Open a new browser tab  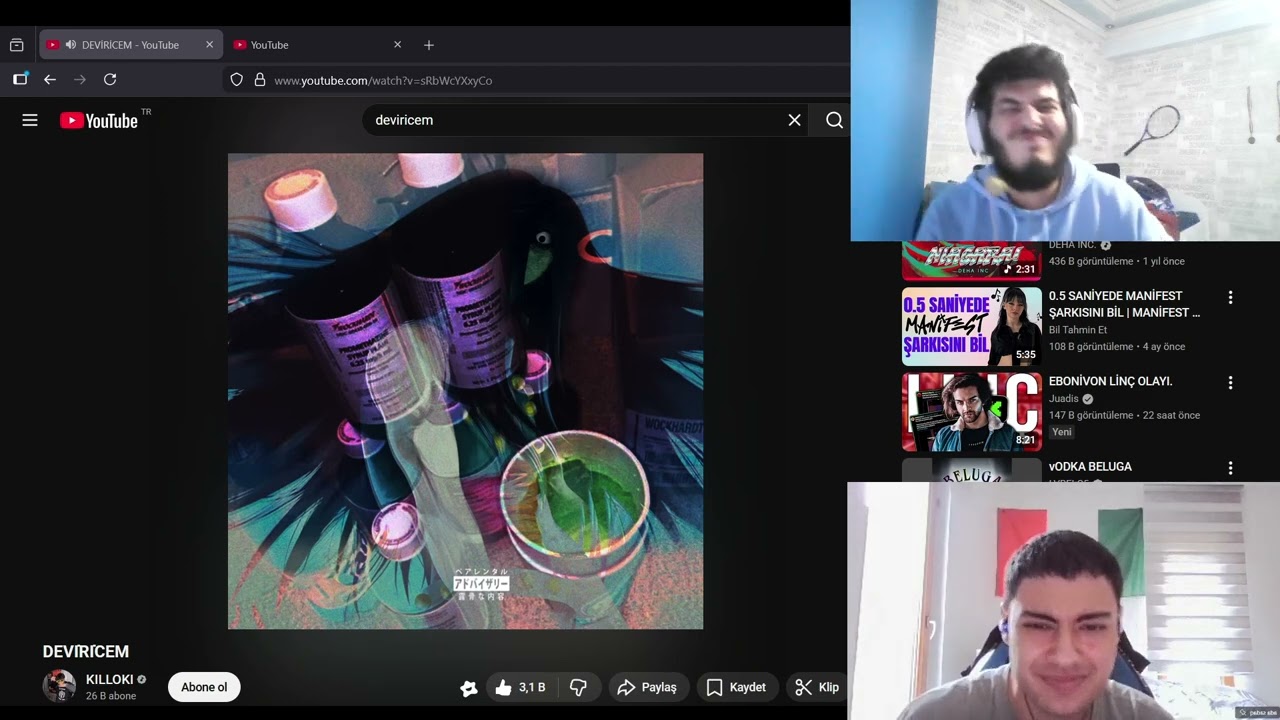click(x=429, y=45)
